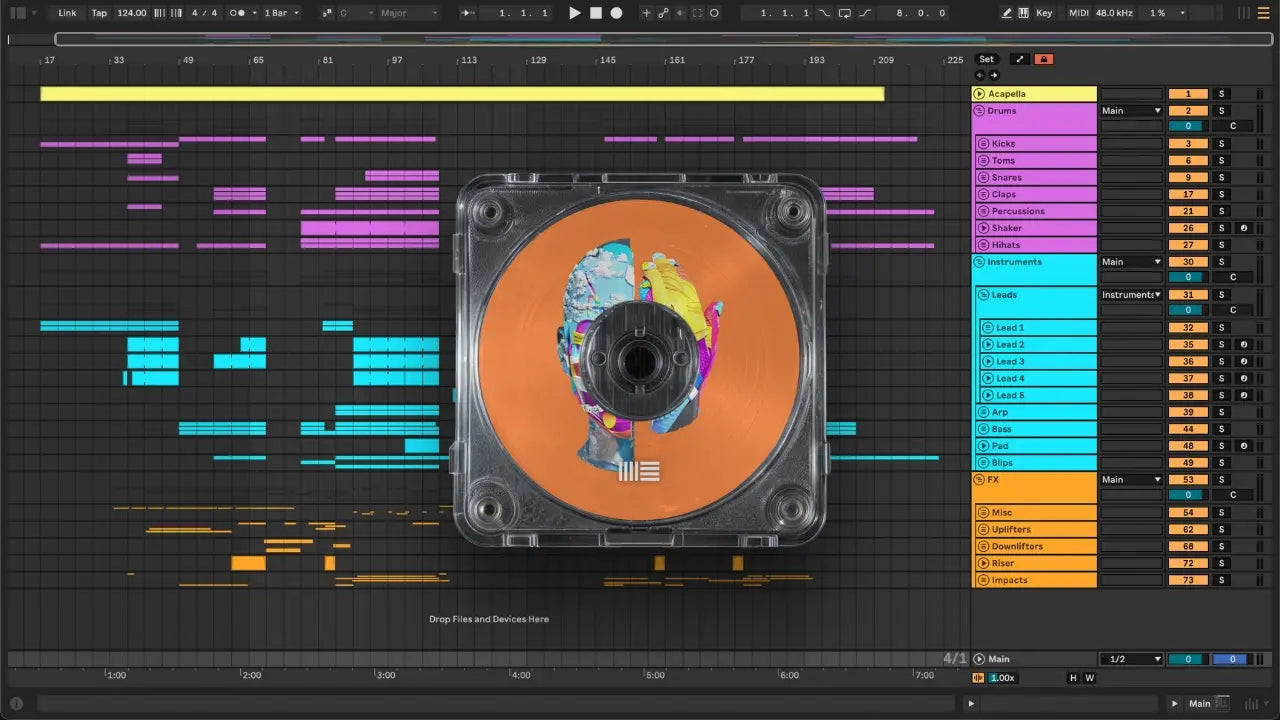Screen dimensions: 1280x720
Task: Toggle Kicks track activator 3
Action: [1188, 144]
